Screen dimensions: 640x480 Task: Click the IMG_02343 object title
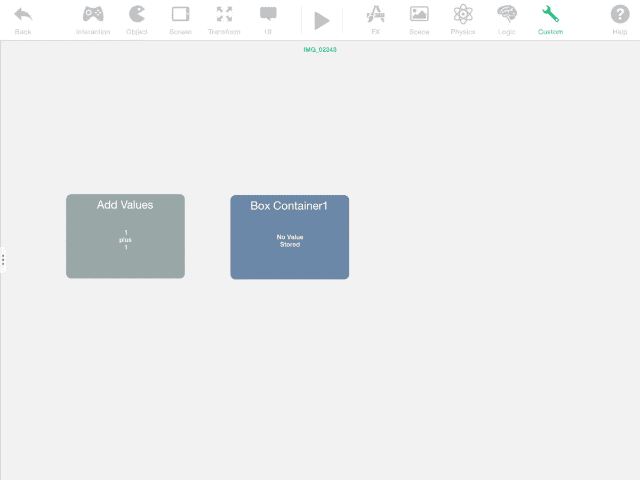tap(320, 49)
